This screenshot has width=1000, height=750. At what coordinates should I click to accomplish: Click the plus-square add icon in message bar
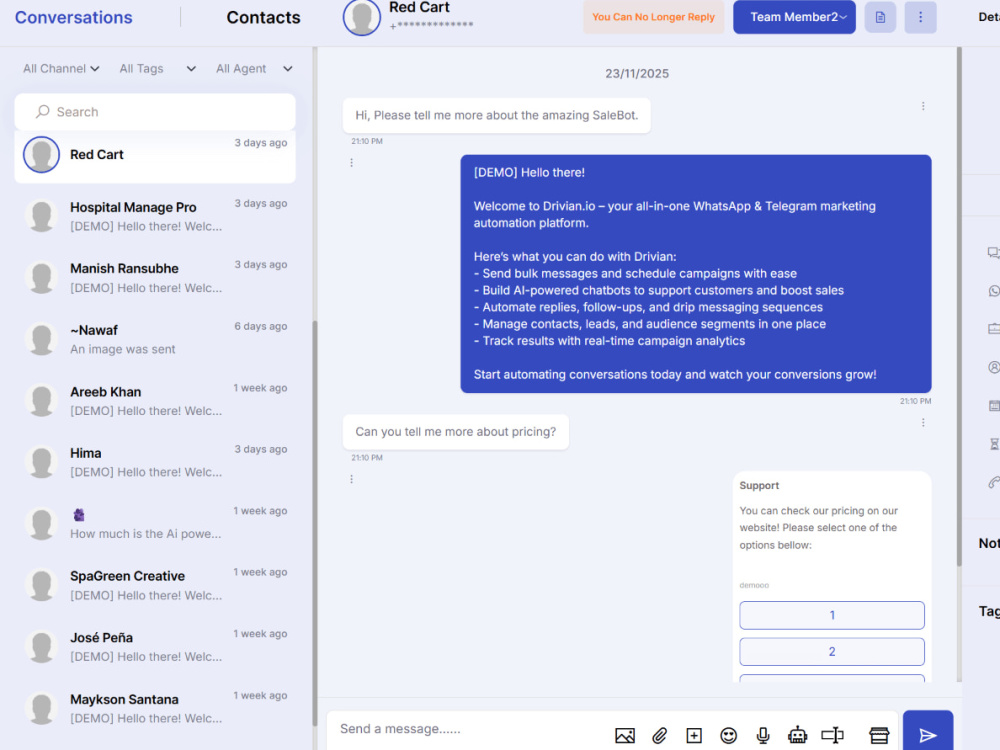click(x=694, y=735)
